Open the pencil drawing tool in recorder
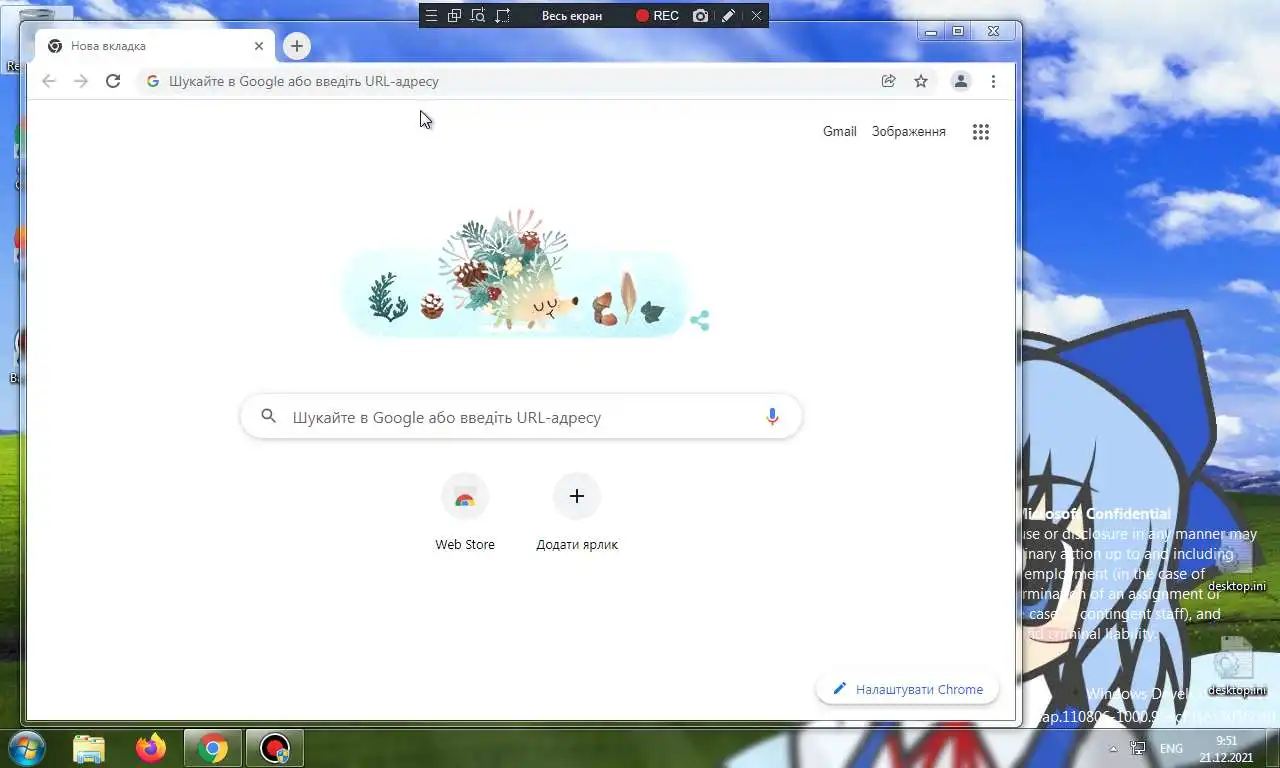 click(x=729, y=16)
